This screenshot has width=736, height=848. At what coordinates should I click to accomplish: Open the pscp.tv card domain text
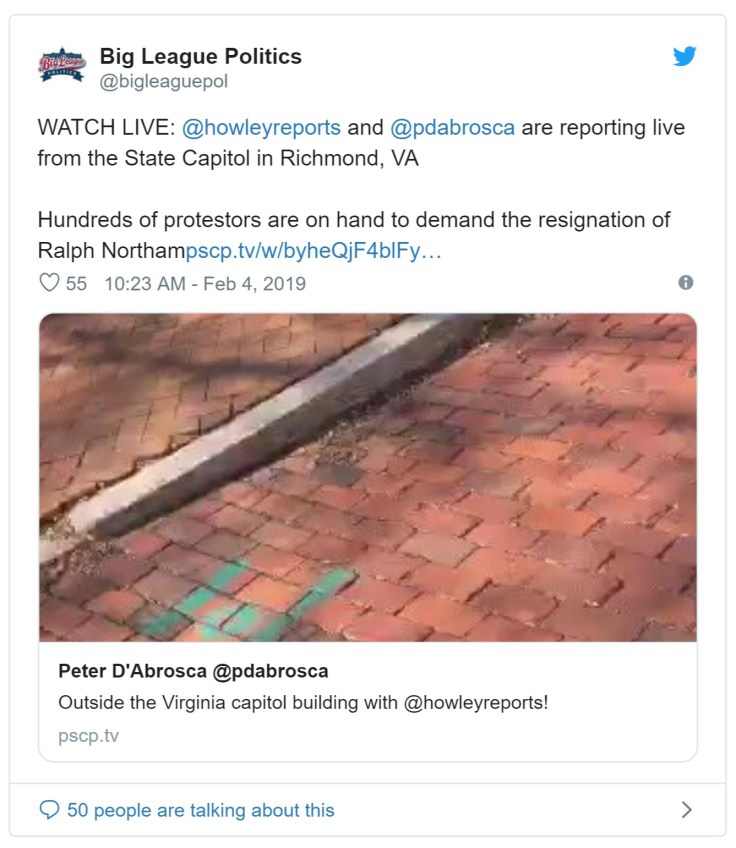click(x=88, y=736)
